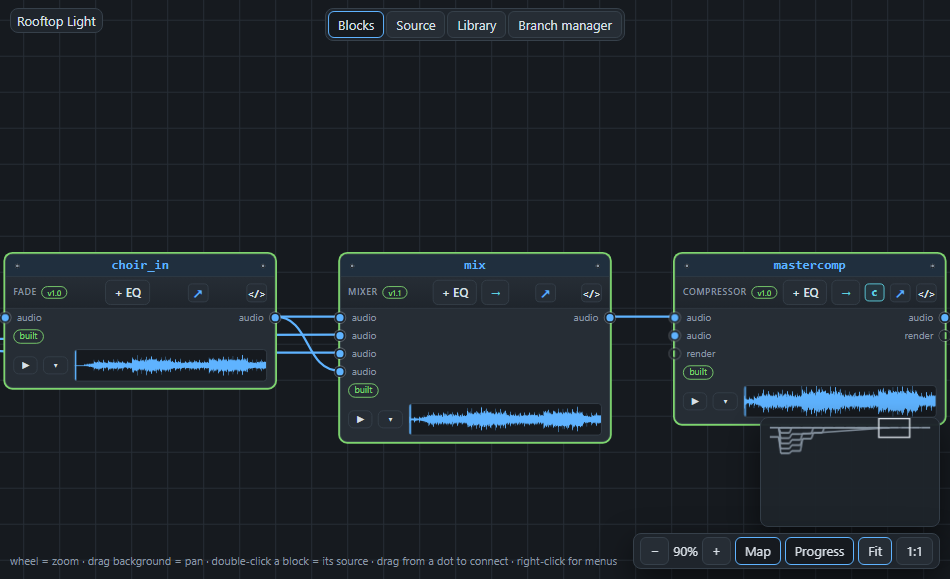
Task: Click the built status badge on mix
Action: click(x=363, y=390)
